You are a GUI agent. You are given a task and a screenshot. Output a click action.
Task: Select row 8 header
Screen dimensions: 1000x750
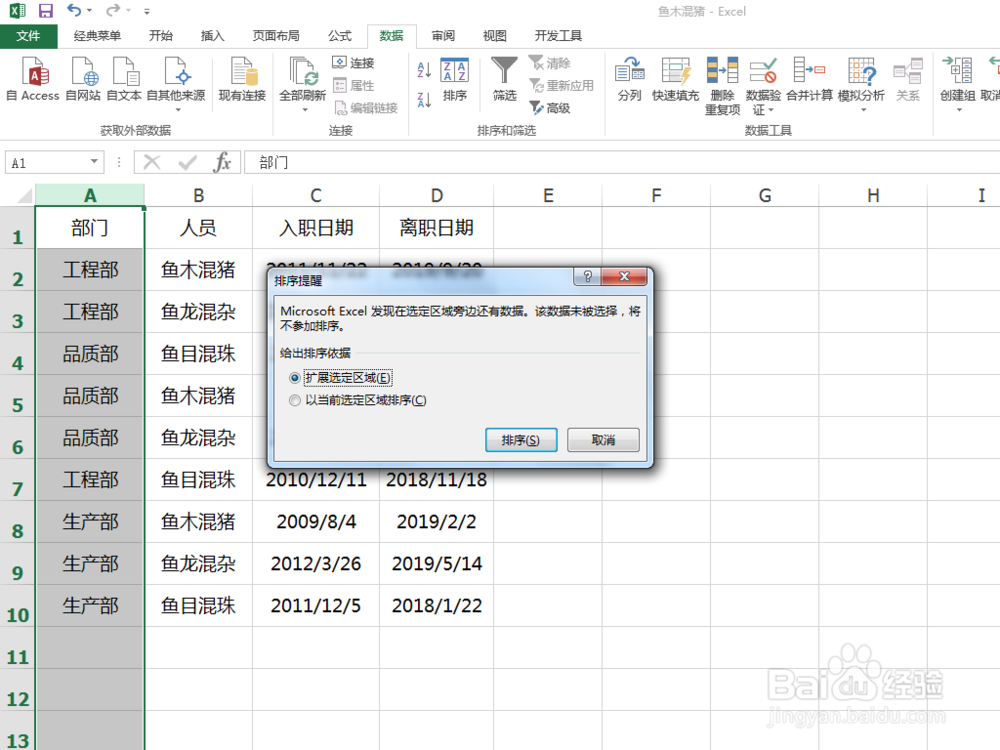(17, 522)
